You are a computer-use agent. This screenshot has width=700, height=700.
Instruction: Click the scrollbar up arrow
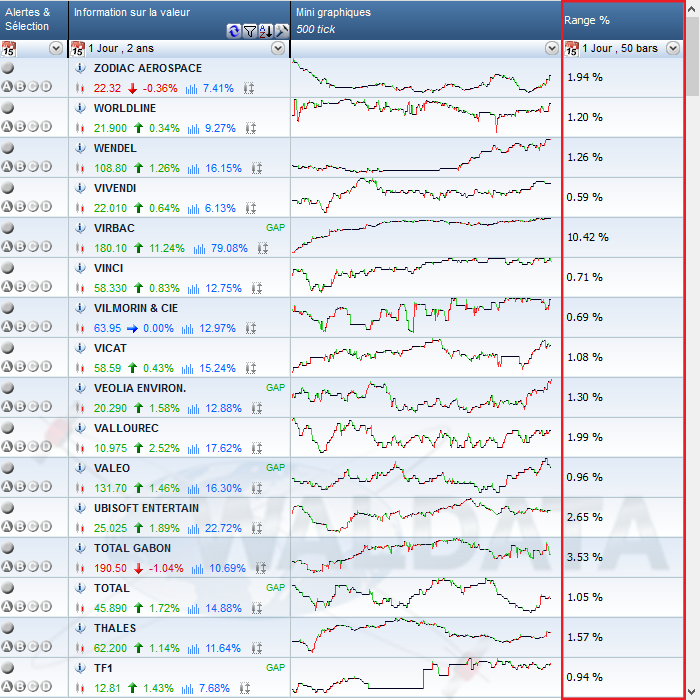click(693, 8)
